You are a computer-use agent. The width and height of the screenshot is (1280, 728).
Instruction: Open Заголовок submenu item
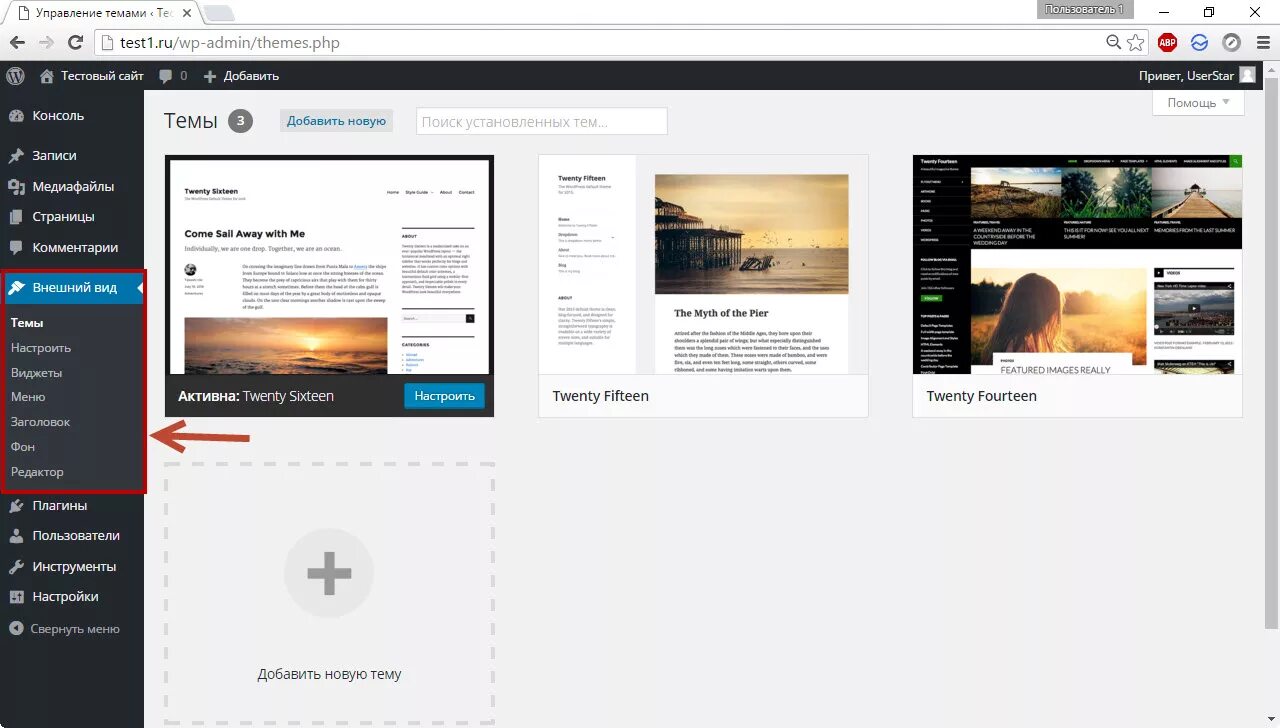[x=40, y=422]
